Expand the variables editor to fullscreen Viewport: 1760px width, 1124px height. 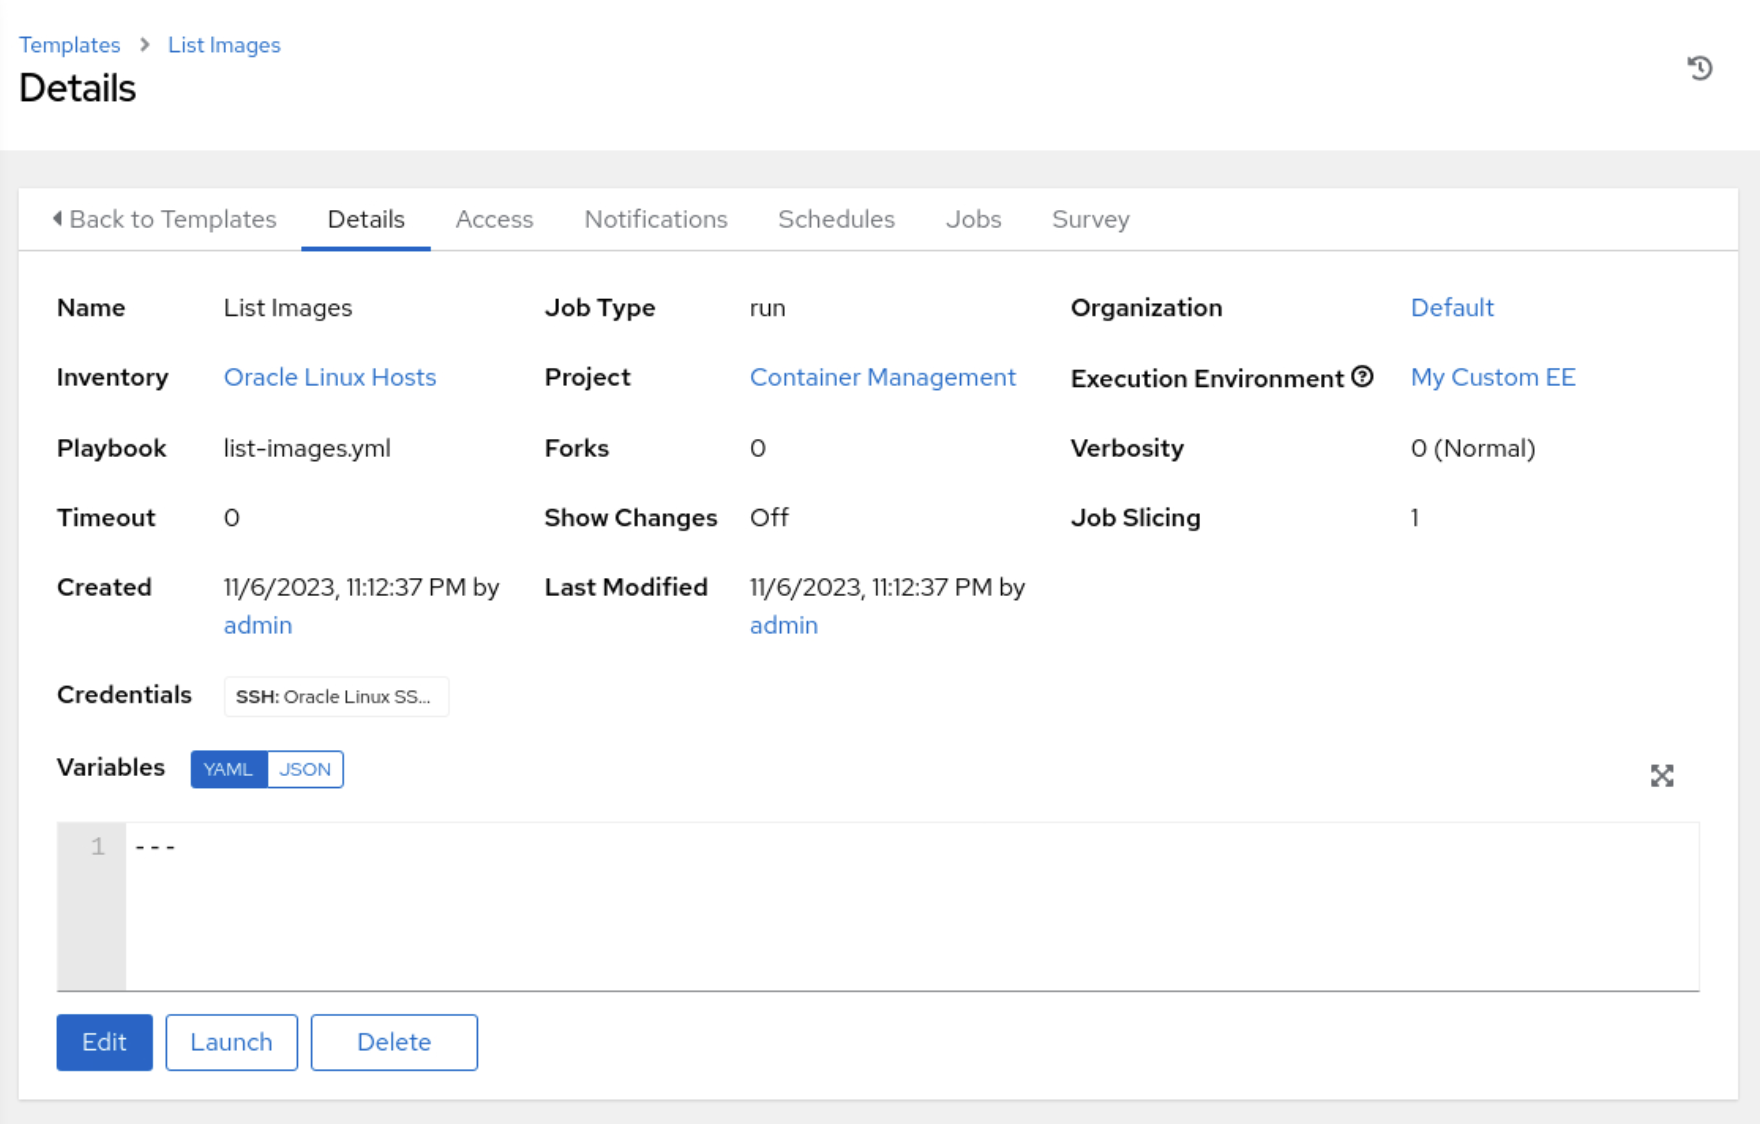(1662, 776)
